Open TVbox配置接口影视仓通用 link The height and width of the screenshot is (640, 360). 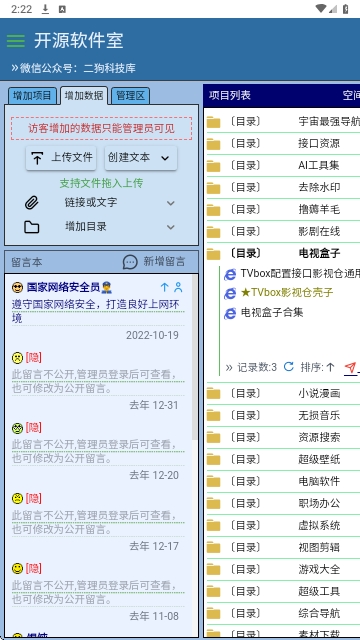point(300,273)
